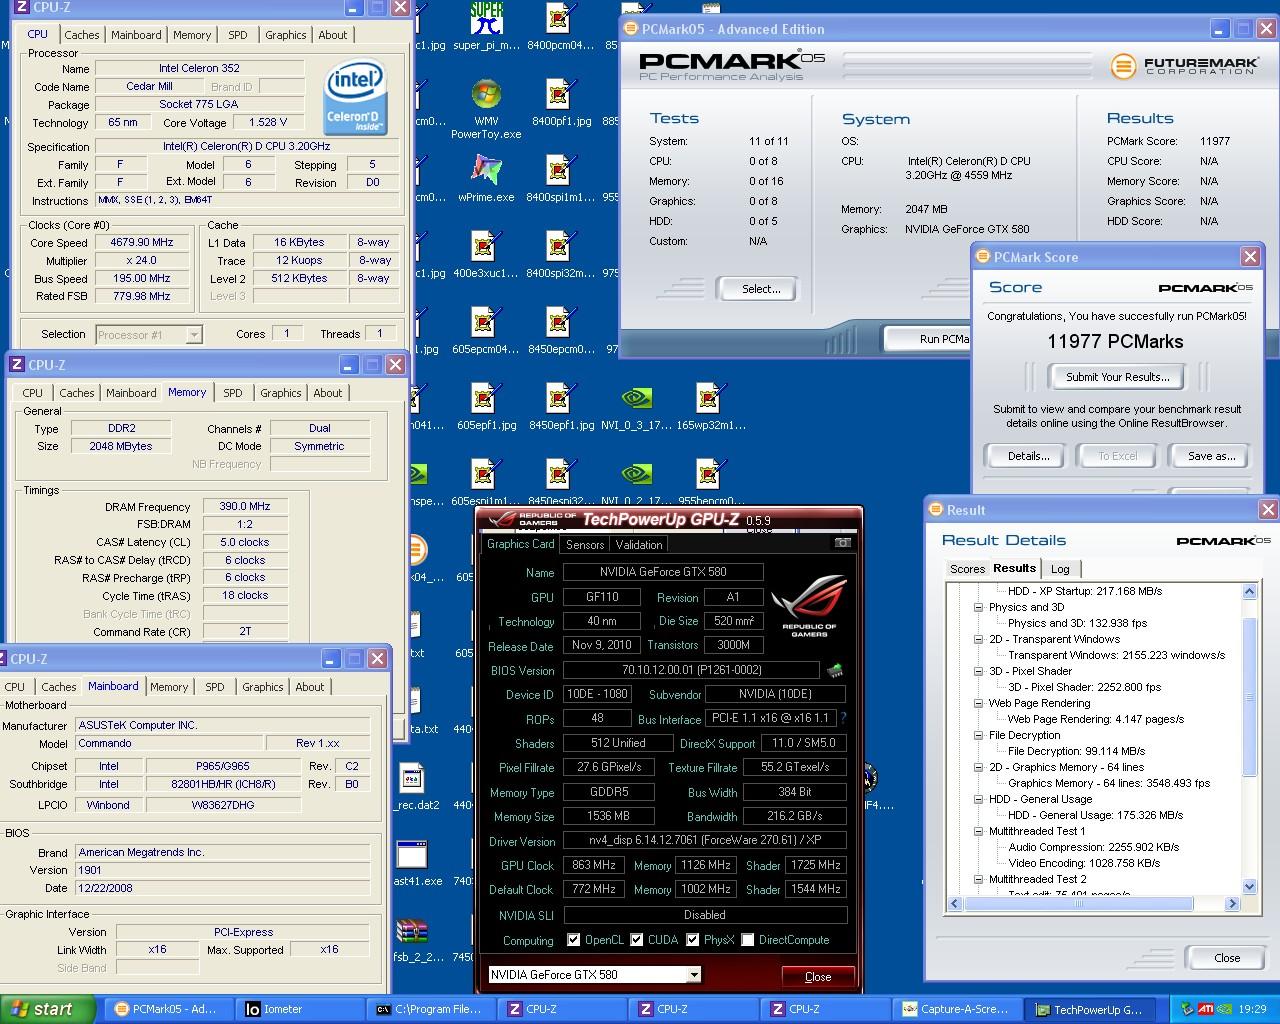Open the Log tab in Result Details
Screen dimensions: 1280x1024
(1060, 569)
